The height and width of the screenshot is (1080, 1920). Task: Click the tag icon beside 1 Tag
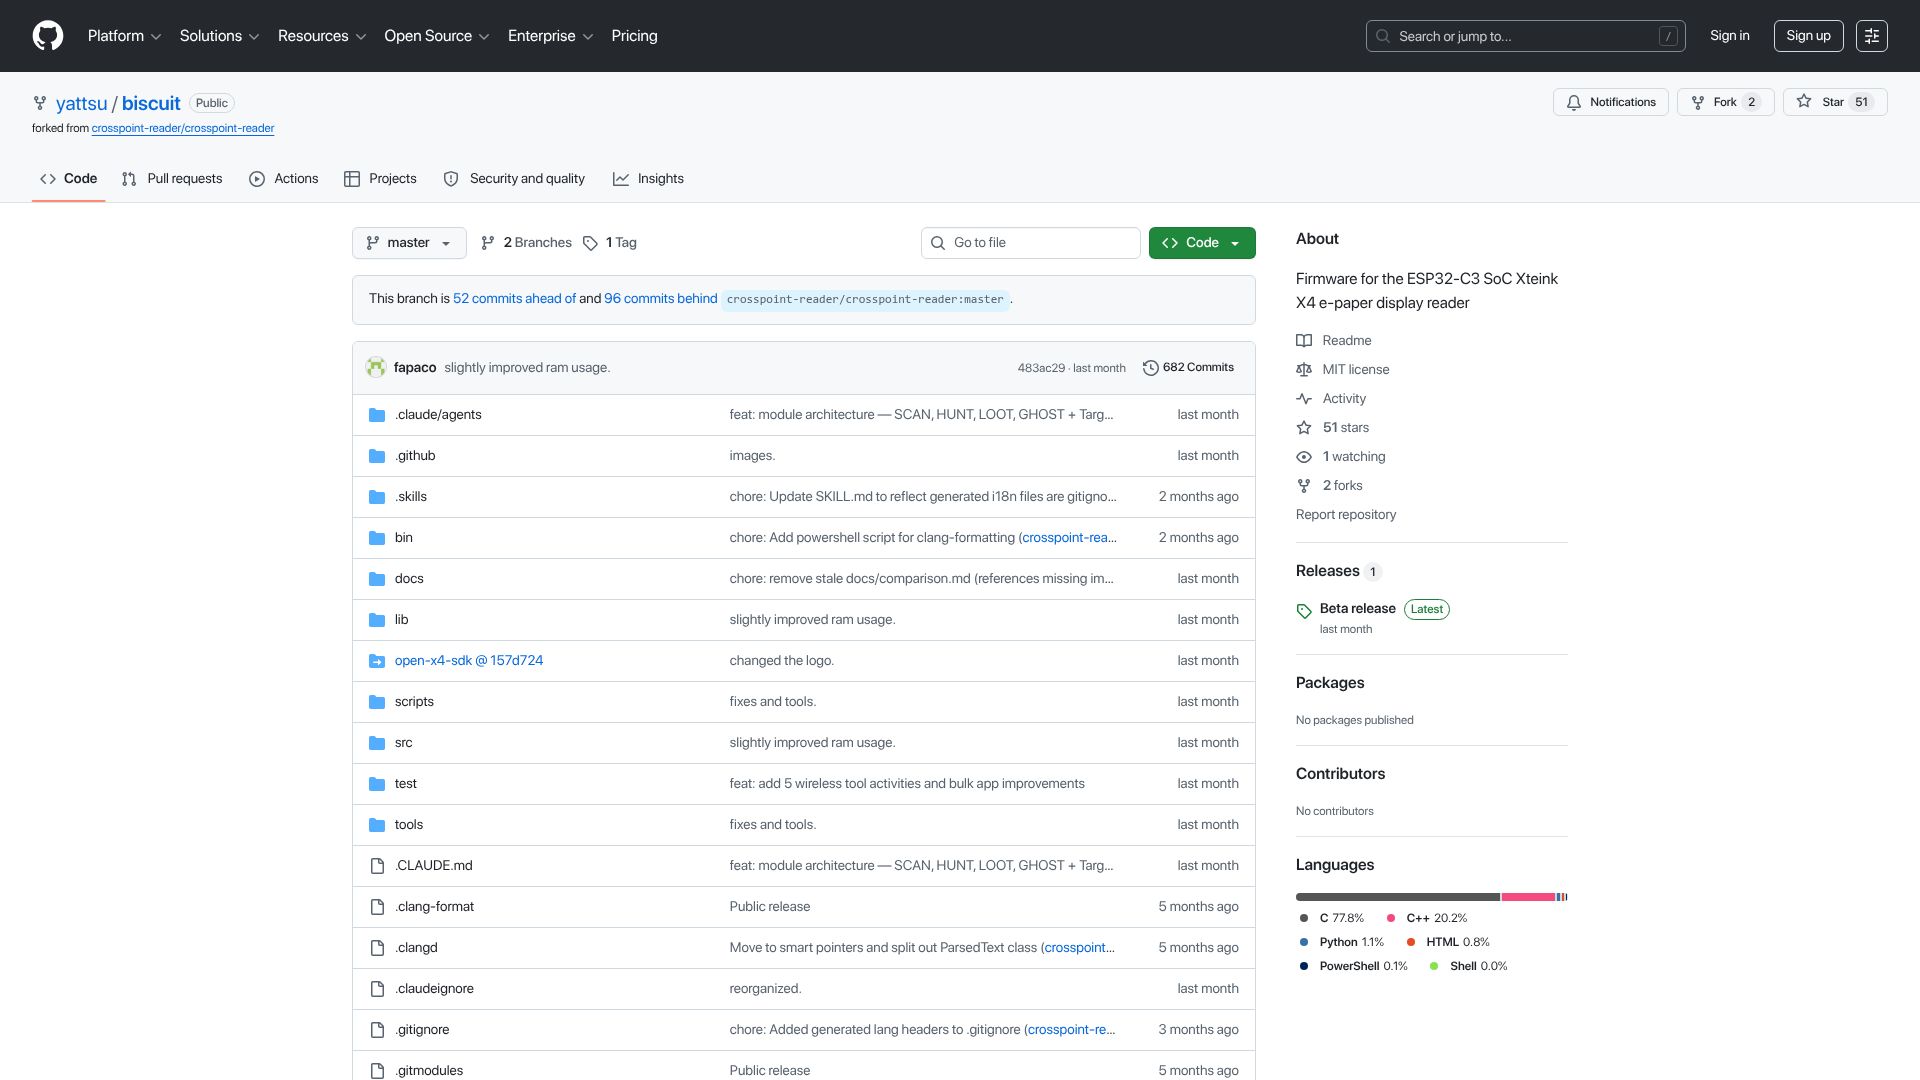point(590,243)
